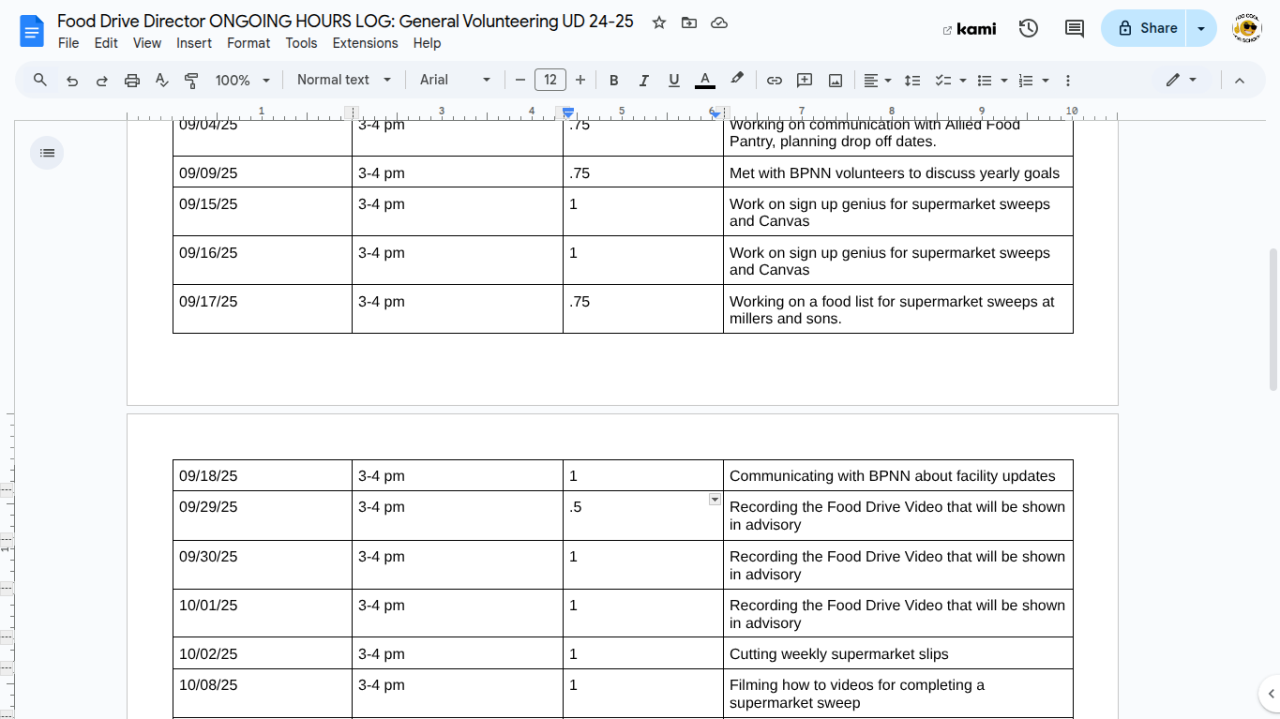This screenshot has height=719, width=1280.
Task: Select the 09/18/25 date cell
Action: 262,476
